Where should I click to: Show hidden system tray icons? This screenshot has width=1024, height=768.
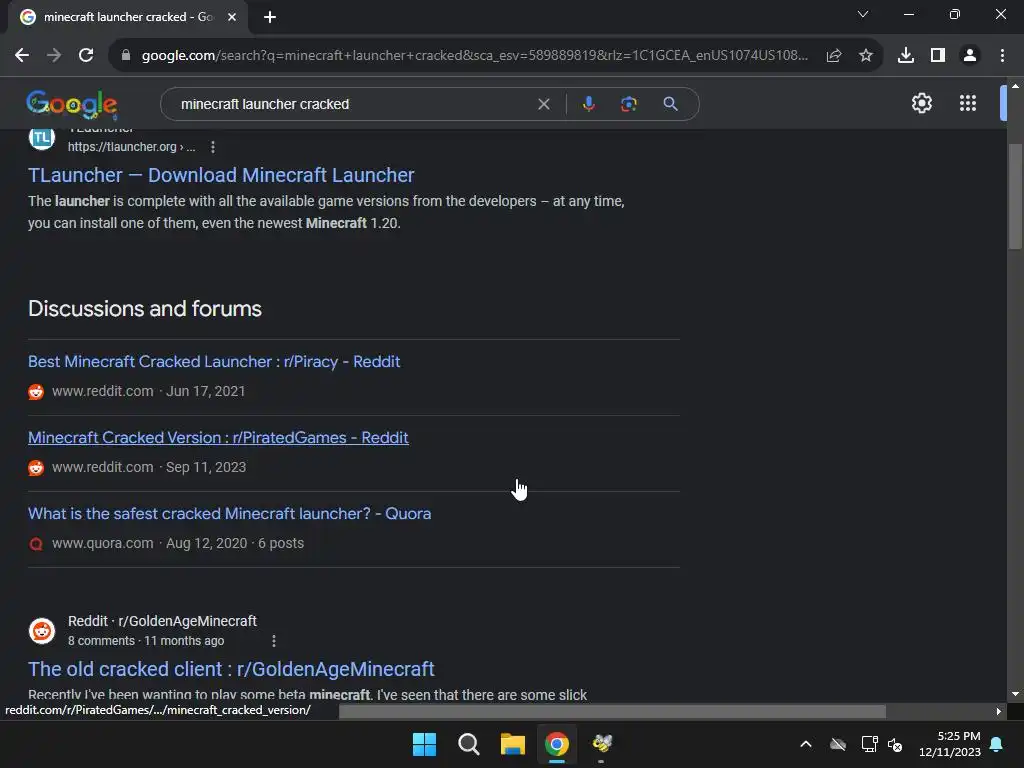tap(806, 744)
